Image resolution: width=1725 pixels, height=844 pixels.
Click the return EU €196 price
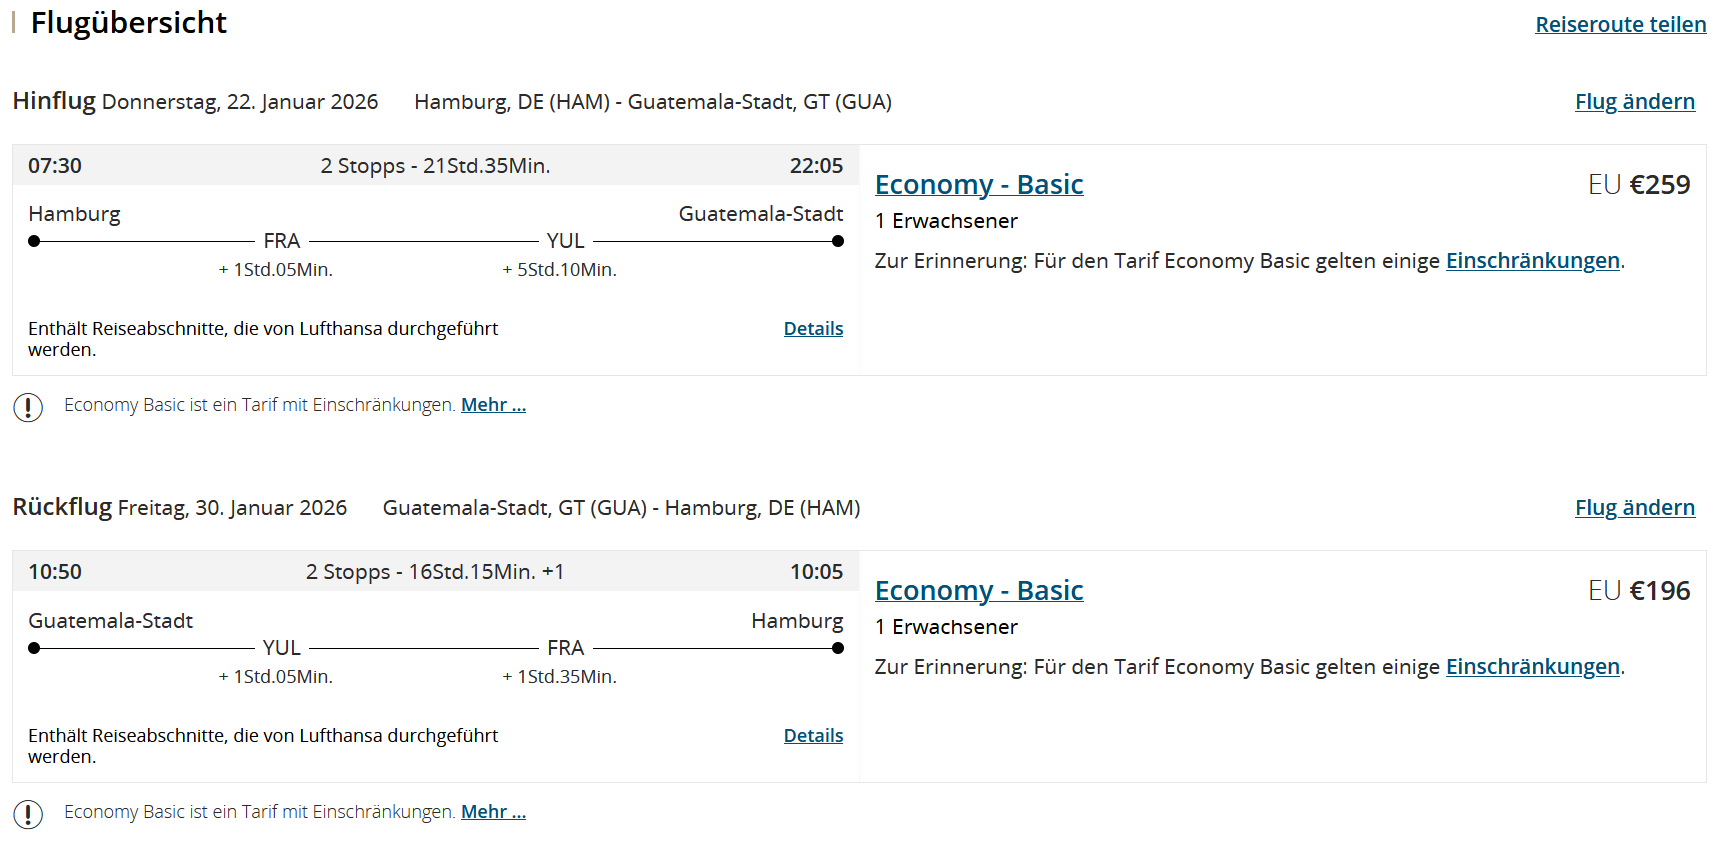pyautogui.click(x=1638, y=591)
